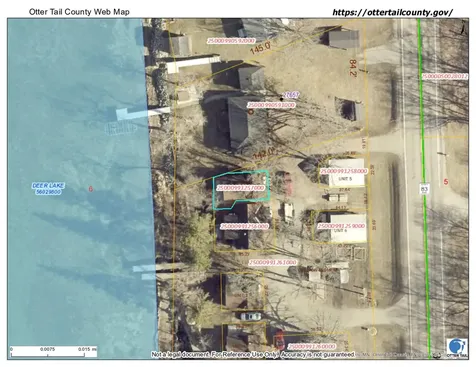Click parcel label 25000993261000
This screenshot has height=367, width=476.
(273, 262)
